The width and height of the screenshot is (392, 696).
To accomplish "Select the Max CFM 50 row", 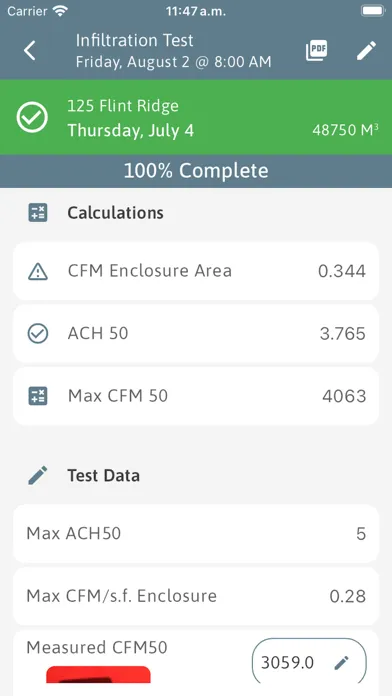I will coord(196,396).
